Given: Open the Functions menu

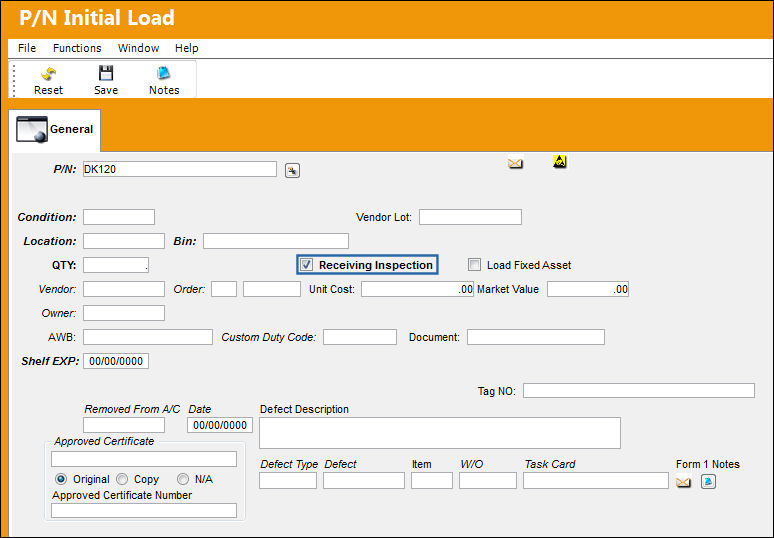Looking at the screenshot, I should [77, 48].
